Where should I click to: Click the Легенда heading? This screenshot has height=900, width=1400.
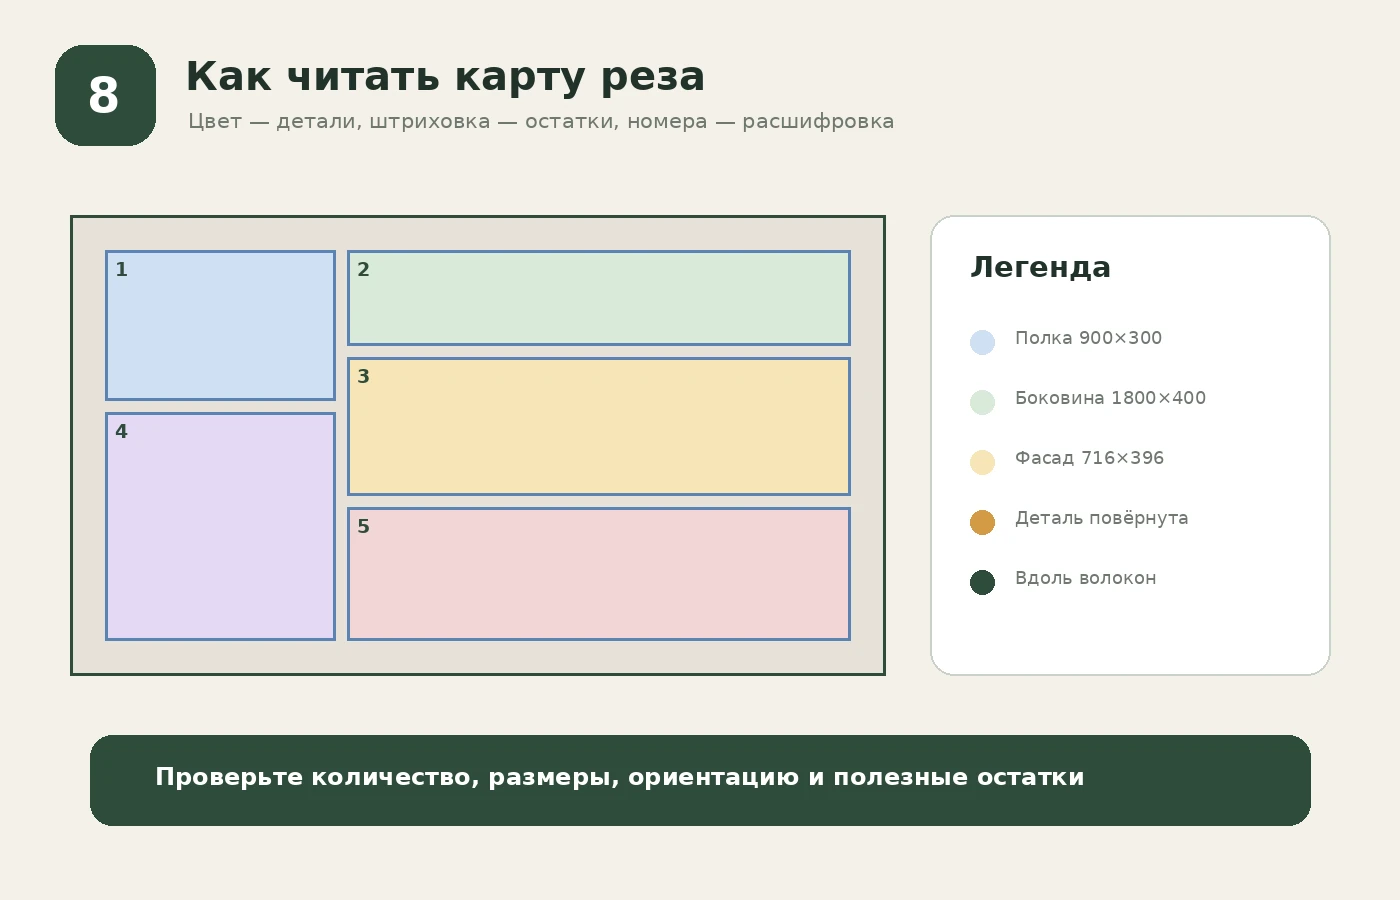point(1040,267)
